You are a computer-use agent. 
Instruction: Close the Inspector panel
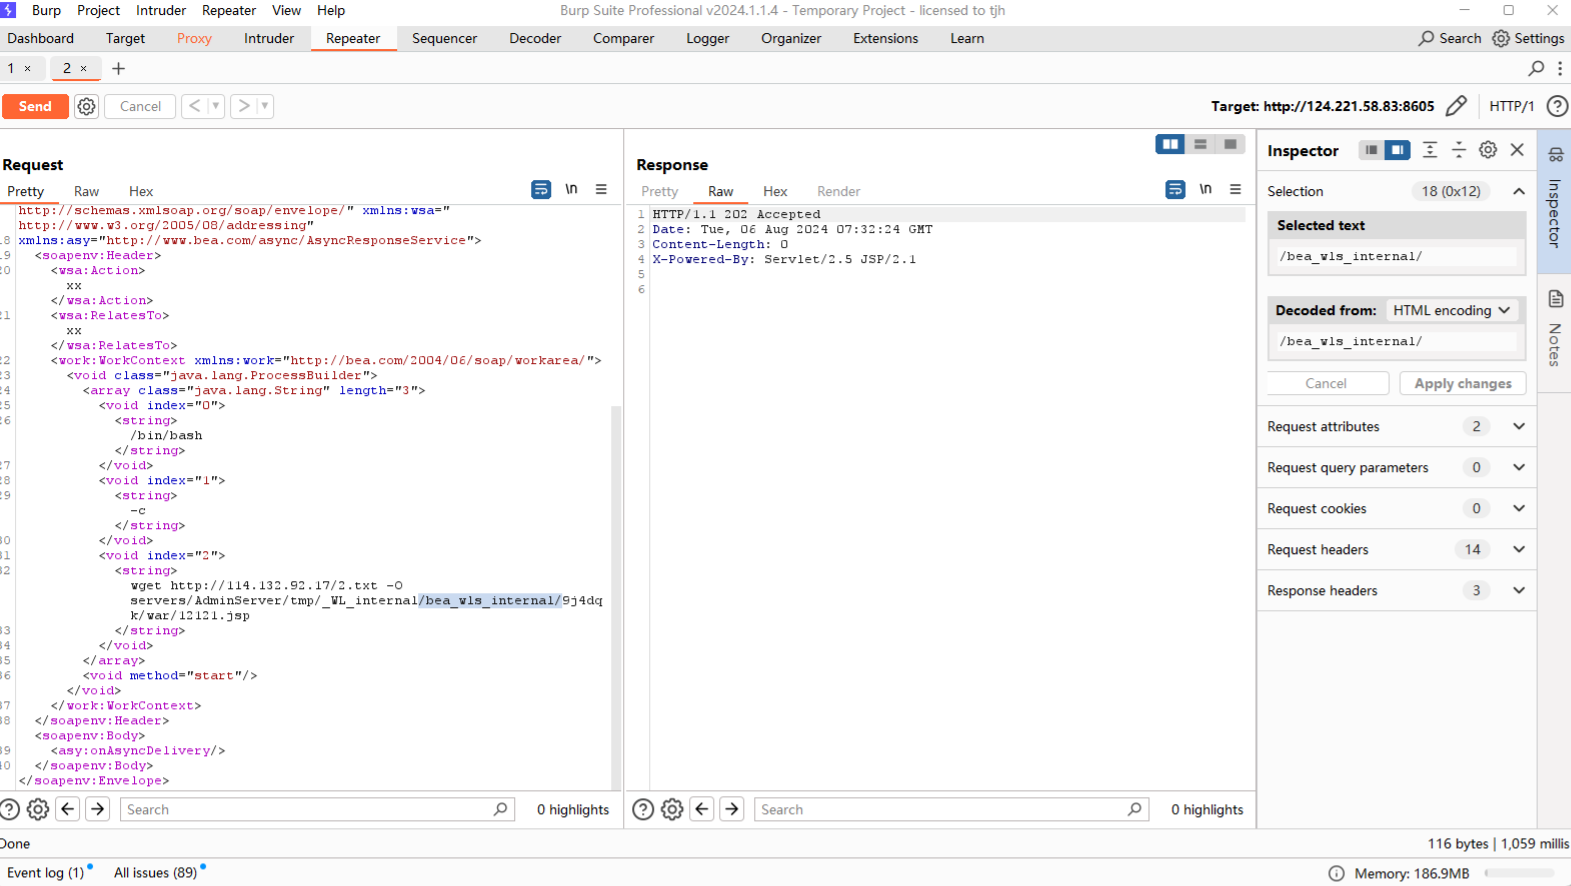(x=1517, y=150)
